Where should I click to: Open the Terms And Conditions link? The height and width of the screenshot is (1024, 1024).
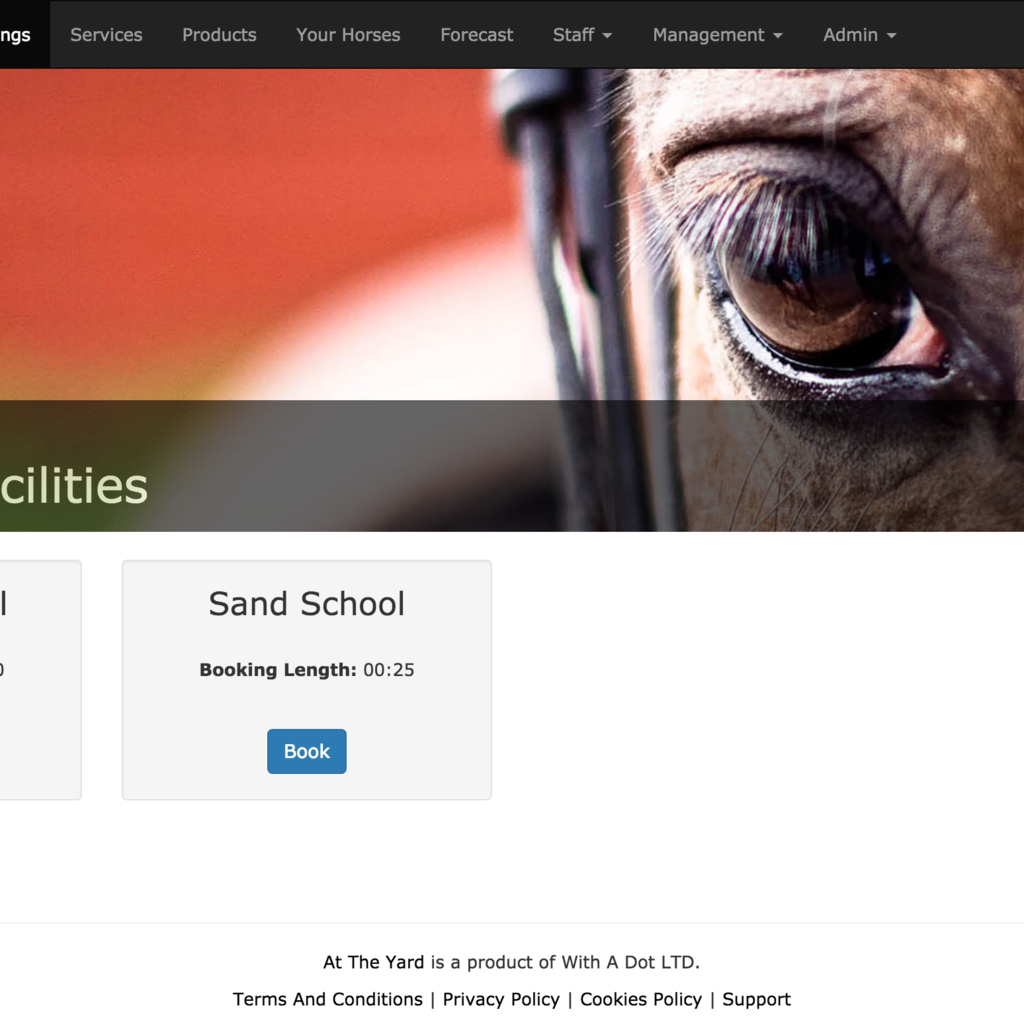pos(328,999)
